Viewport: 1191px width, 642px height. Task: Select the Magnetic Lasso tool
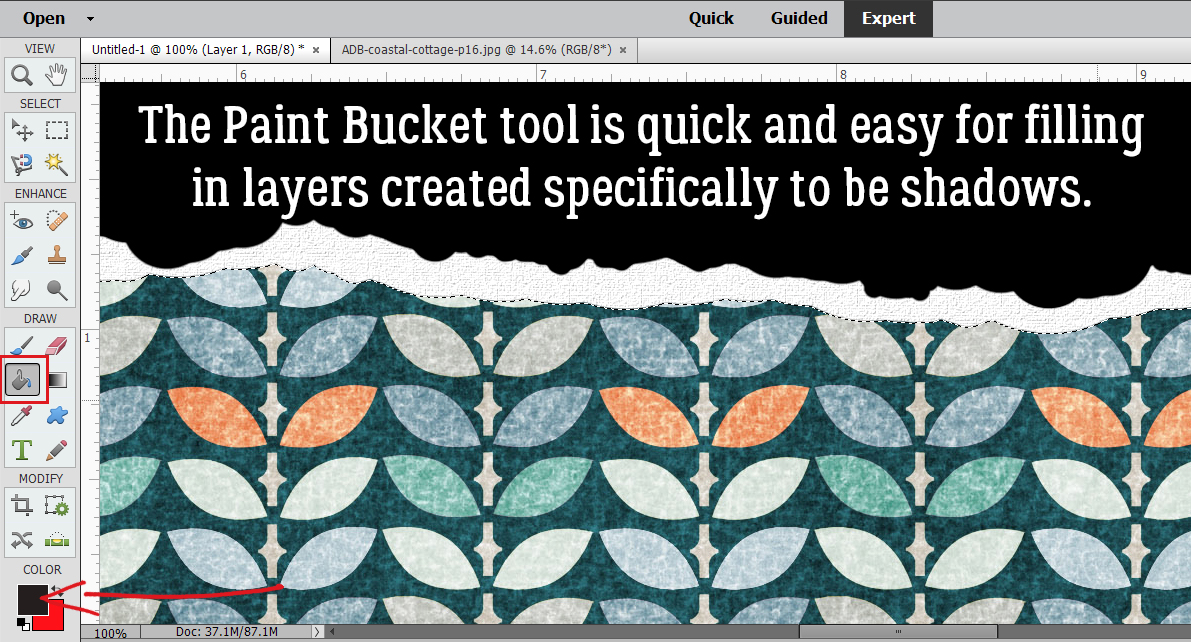22,163
